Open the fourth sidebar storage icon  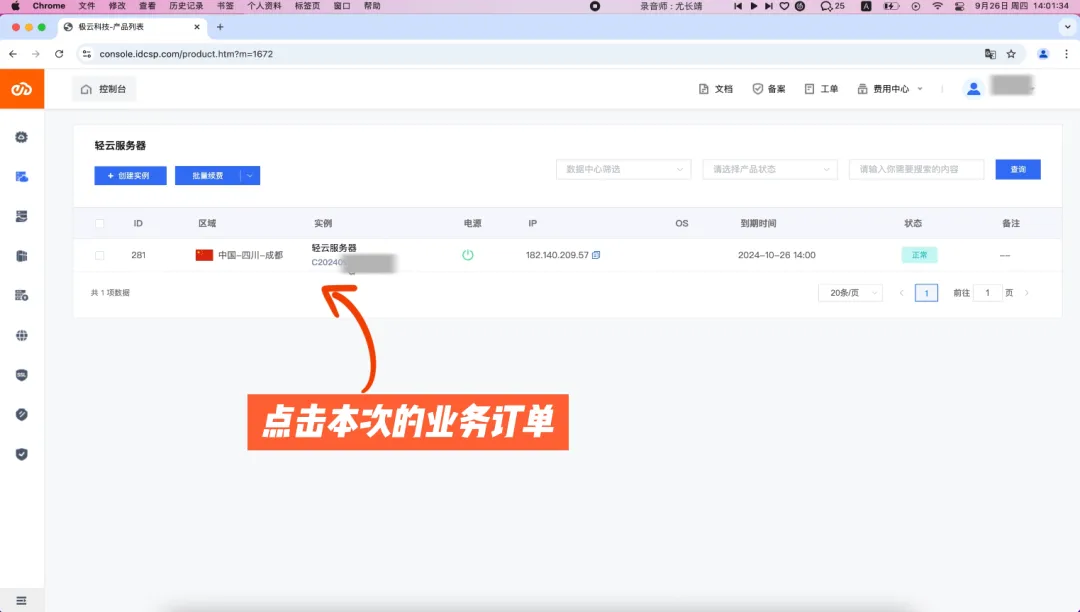pyautogui.click(x=22, y=256)
